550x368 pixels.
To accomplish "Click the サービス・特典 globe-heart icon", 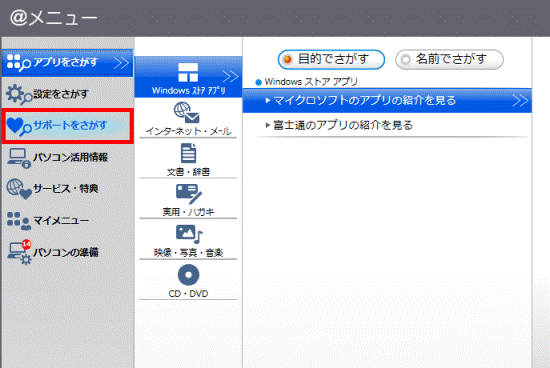I will click(x=19, y=189).
